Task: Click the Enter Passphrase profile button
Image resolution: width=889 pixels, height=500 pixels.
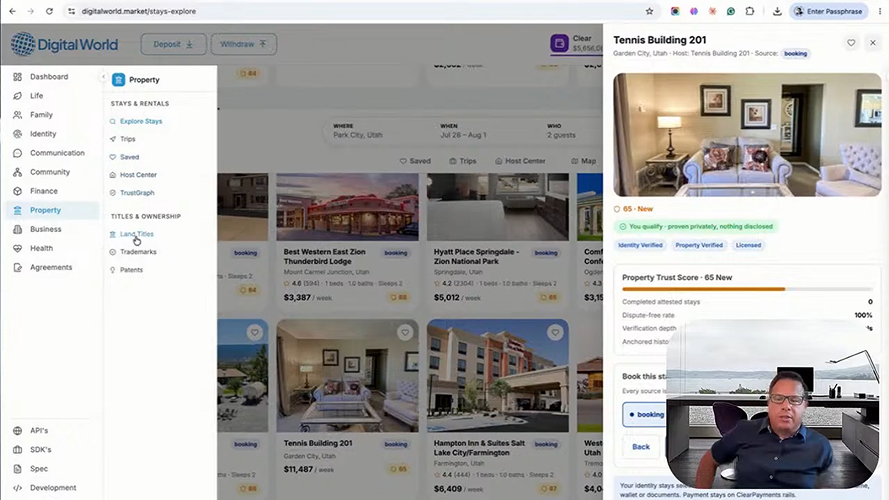Action: pos(829,11)
